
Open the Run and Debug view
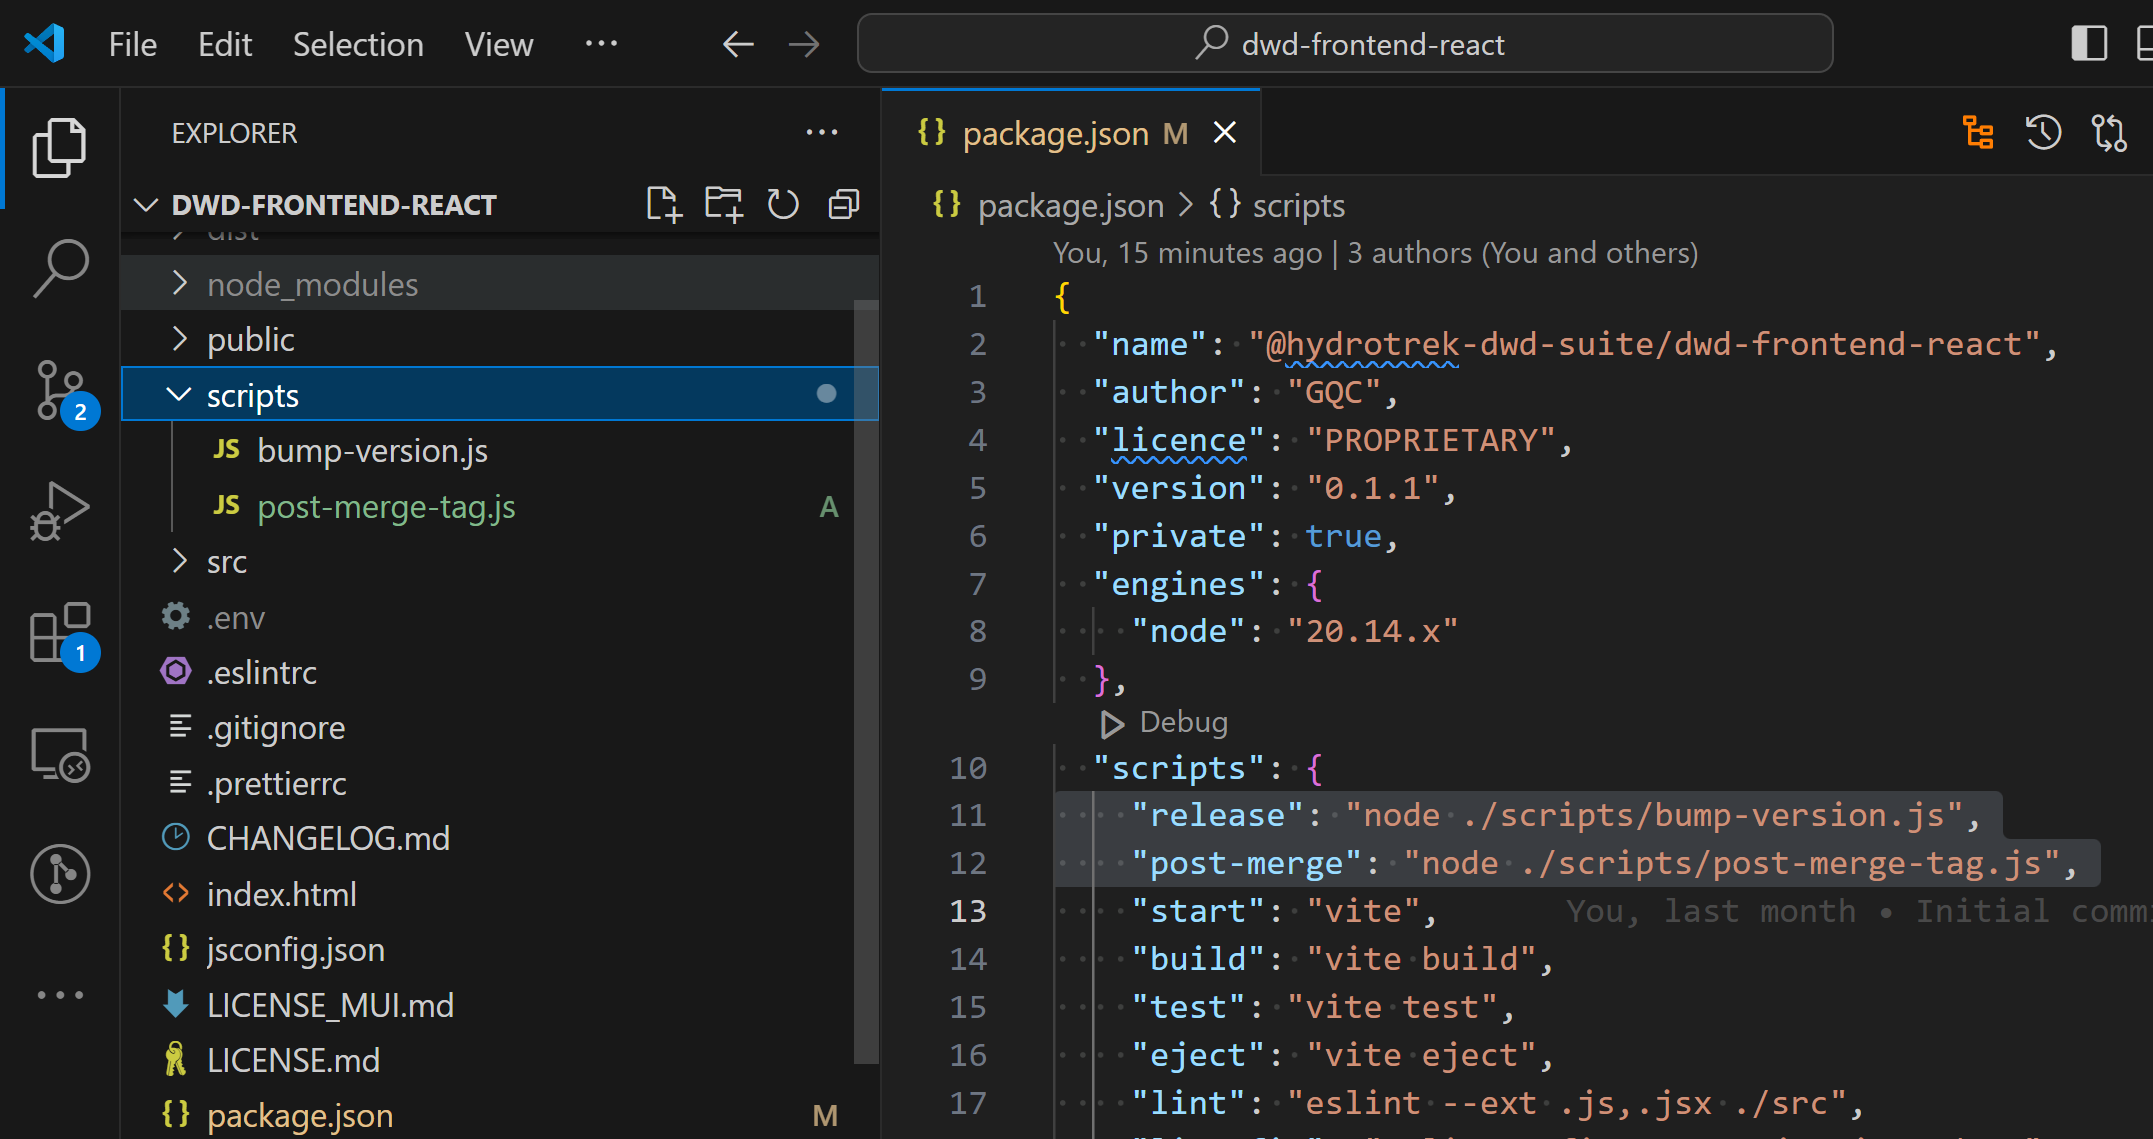pos(60,511)
